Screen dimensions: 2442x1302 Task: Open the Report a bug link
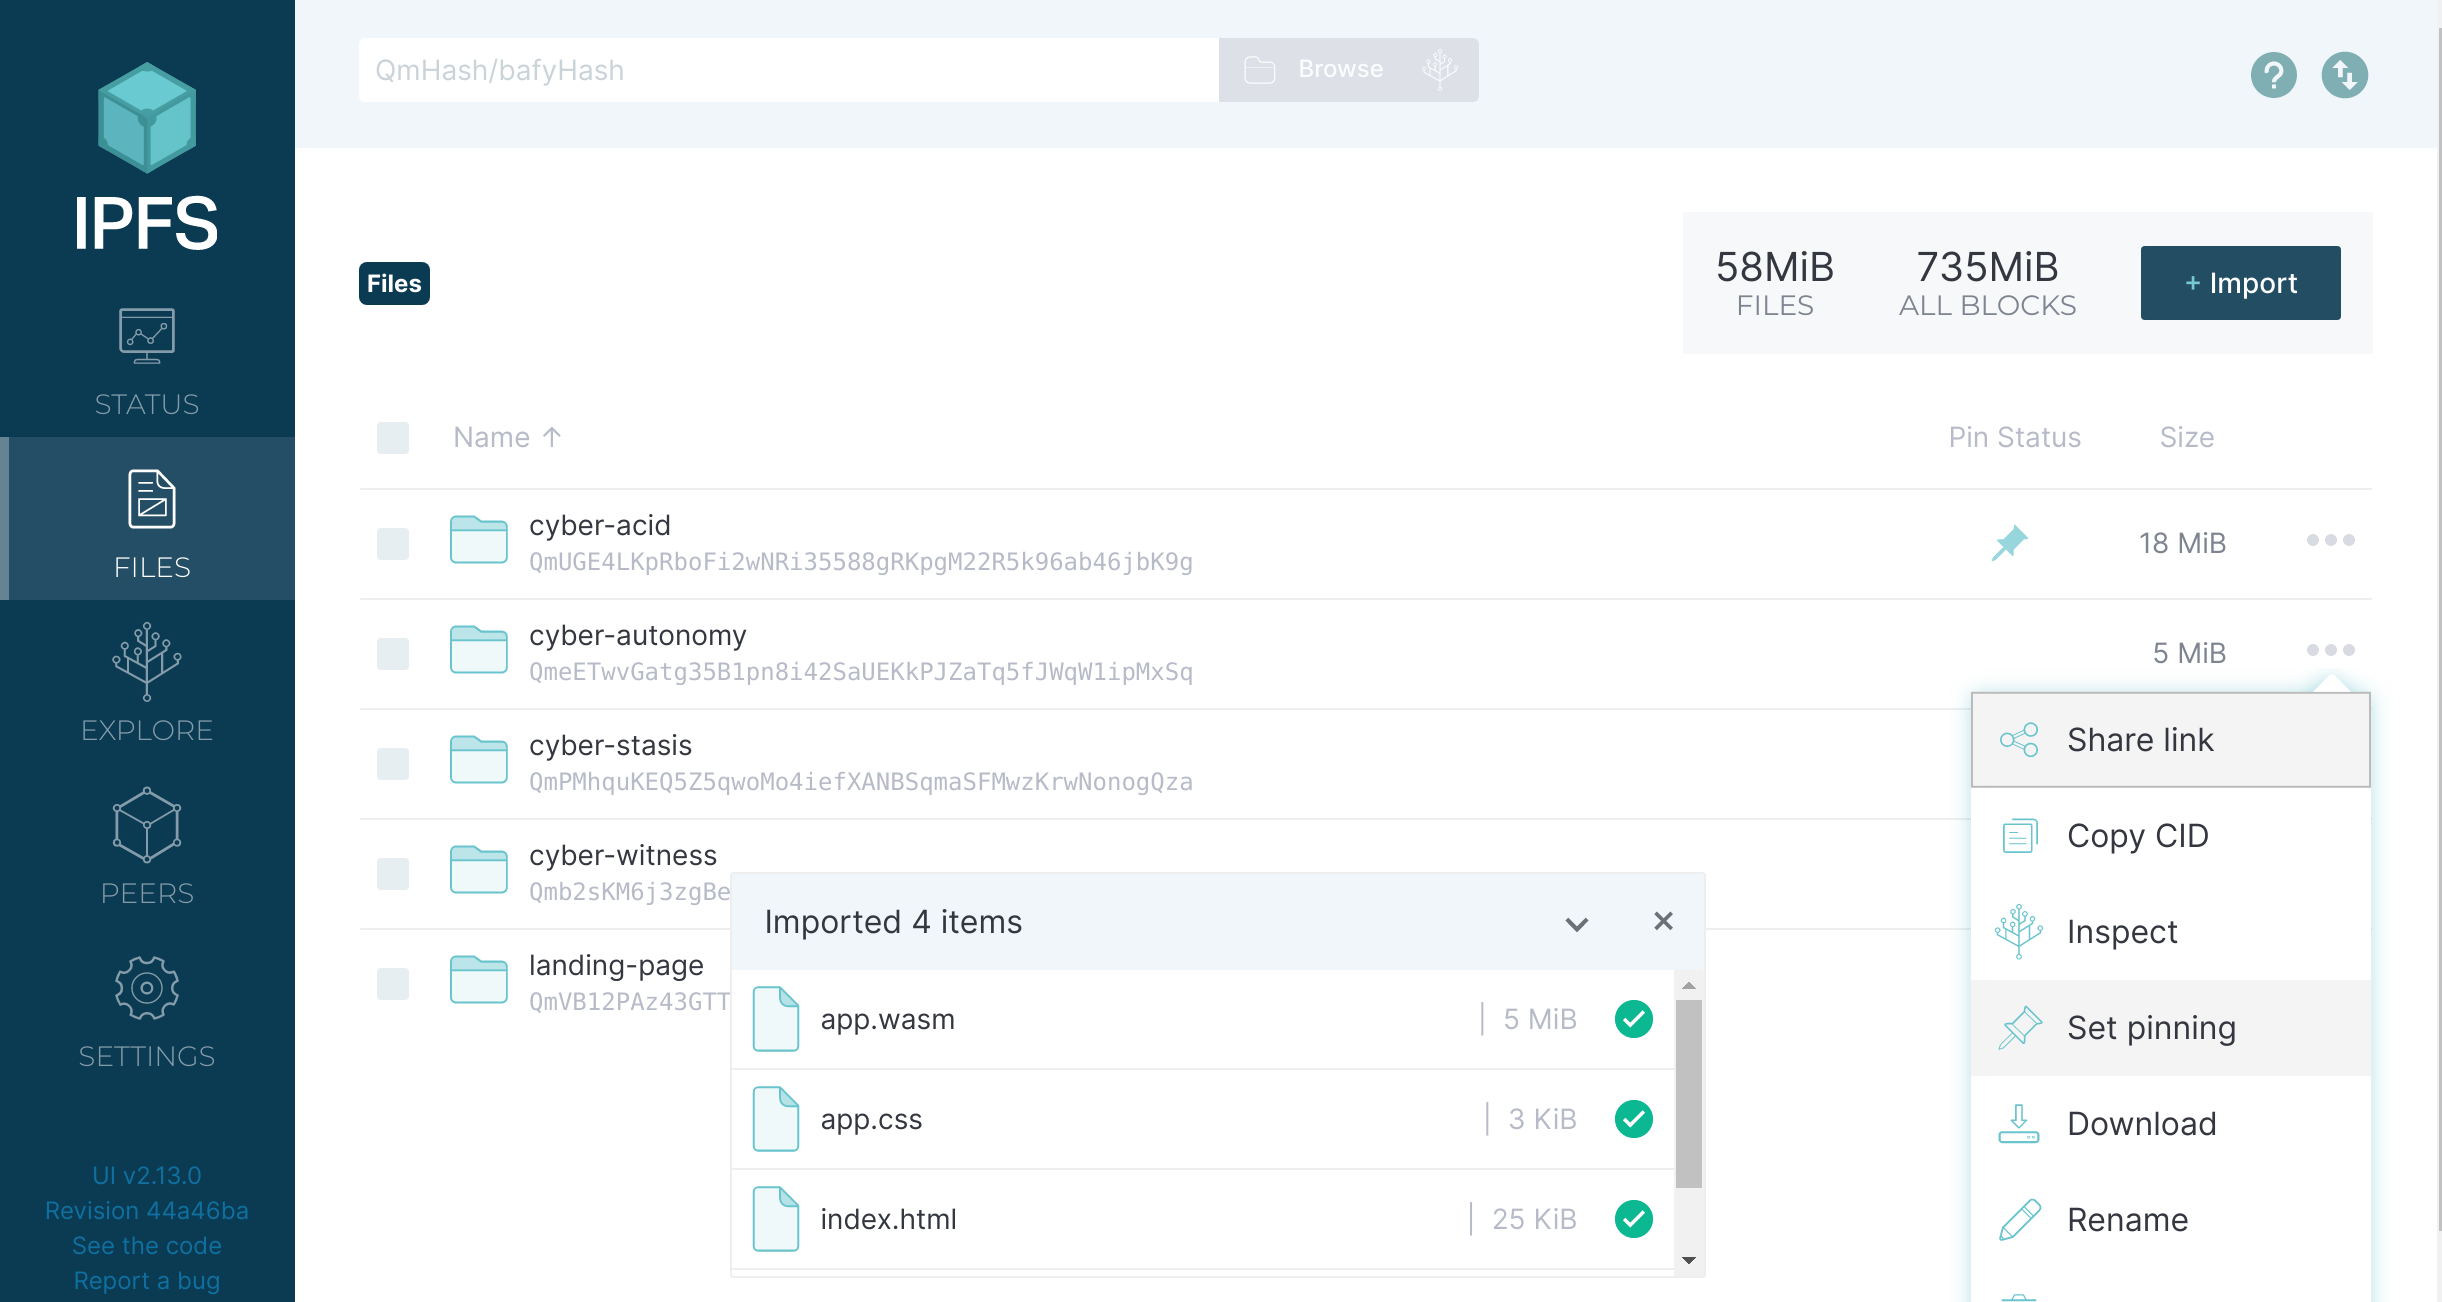tap(147, 1281)
